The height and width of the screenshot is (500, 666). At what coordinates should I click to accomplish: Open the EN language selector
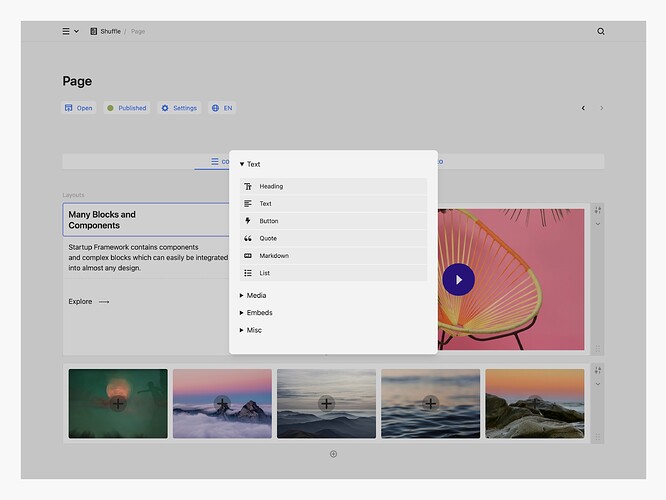[222, 108]
